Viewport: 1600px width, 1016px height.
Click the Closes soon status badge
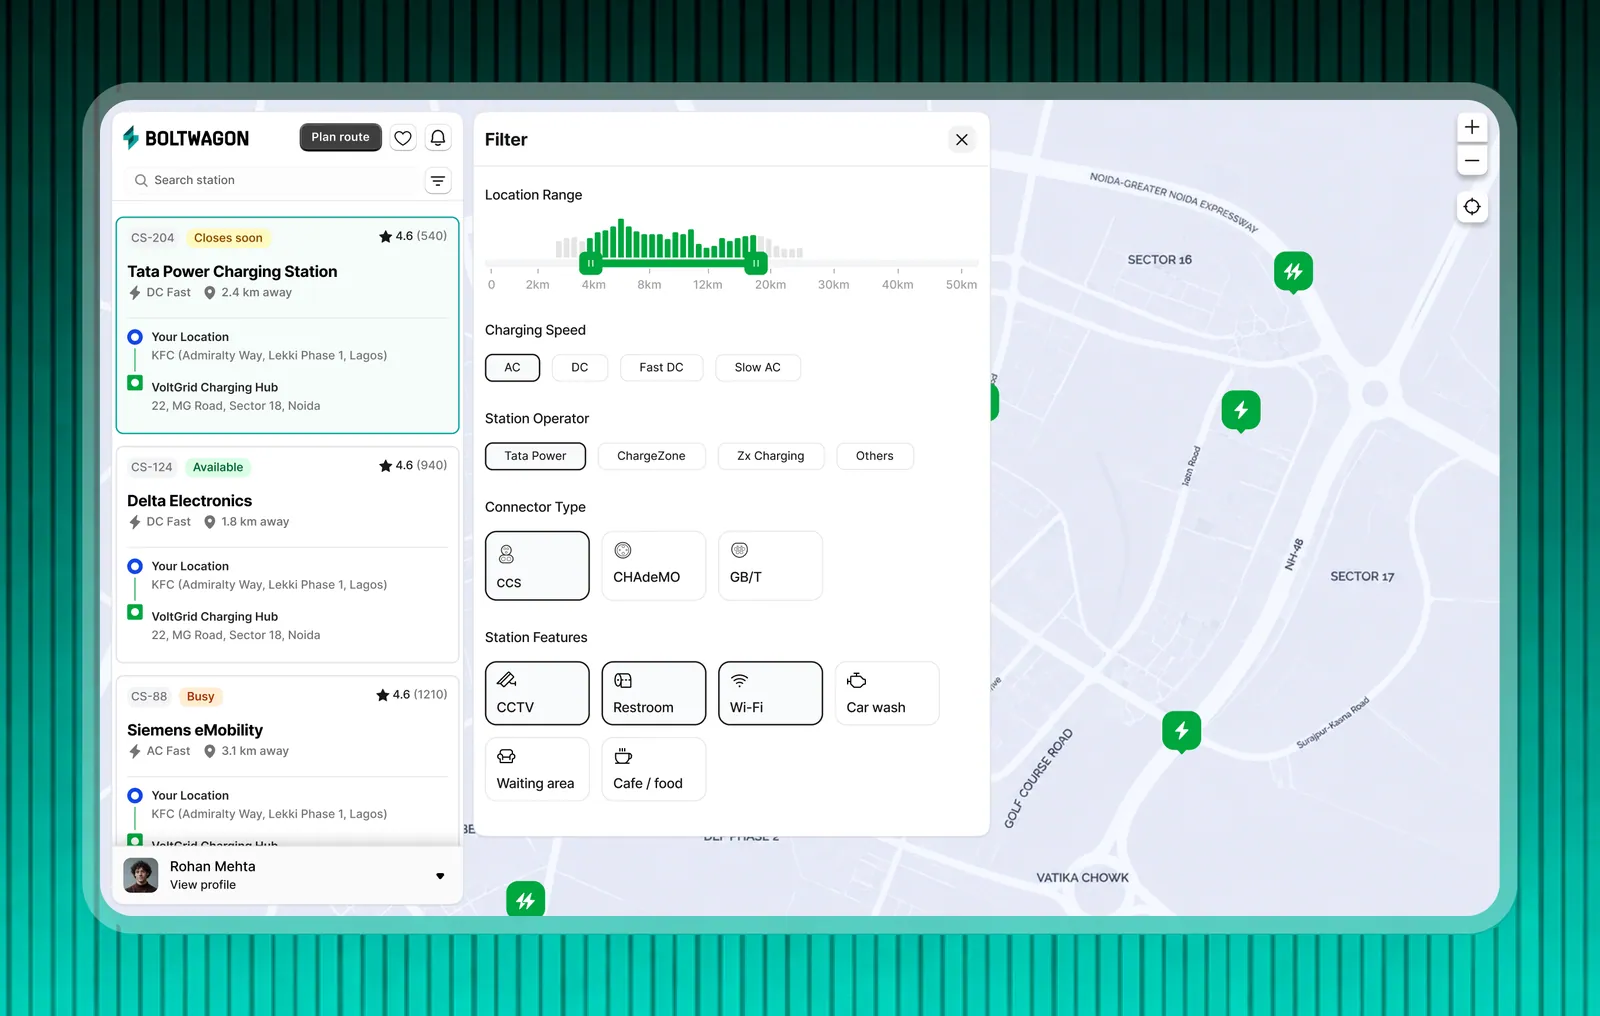coord(228,238)
